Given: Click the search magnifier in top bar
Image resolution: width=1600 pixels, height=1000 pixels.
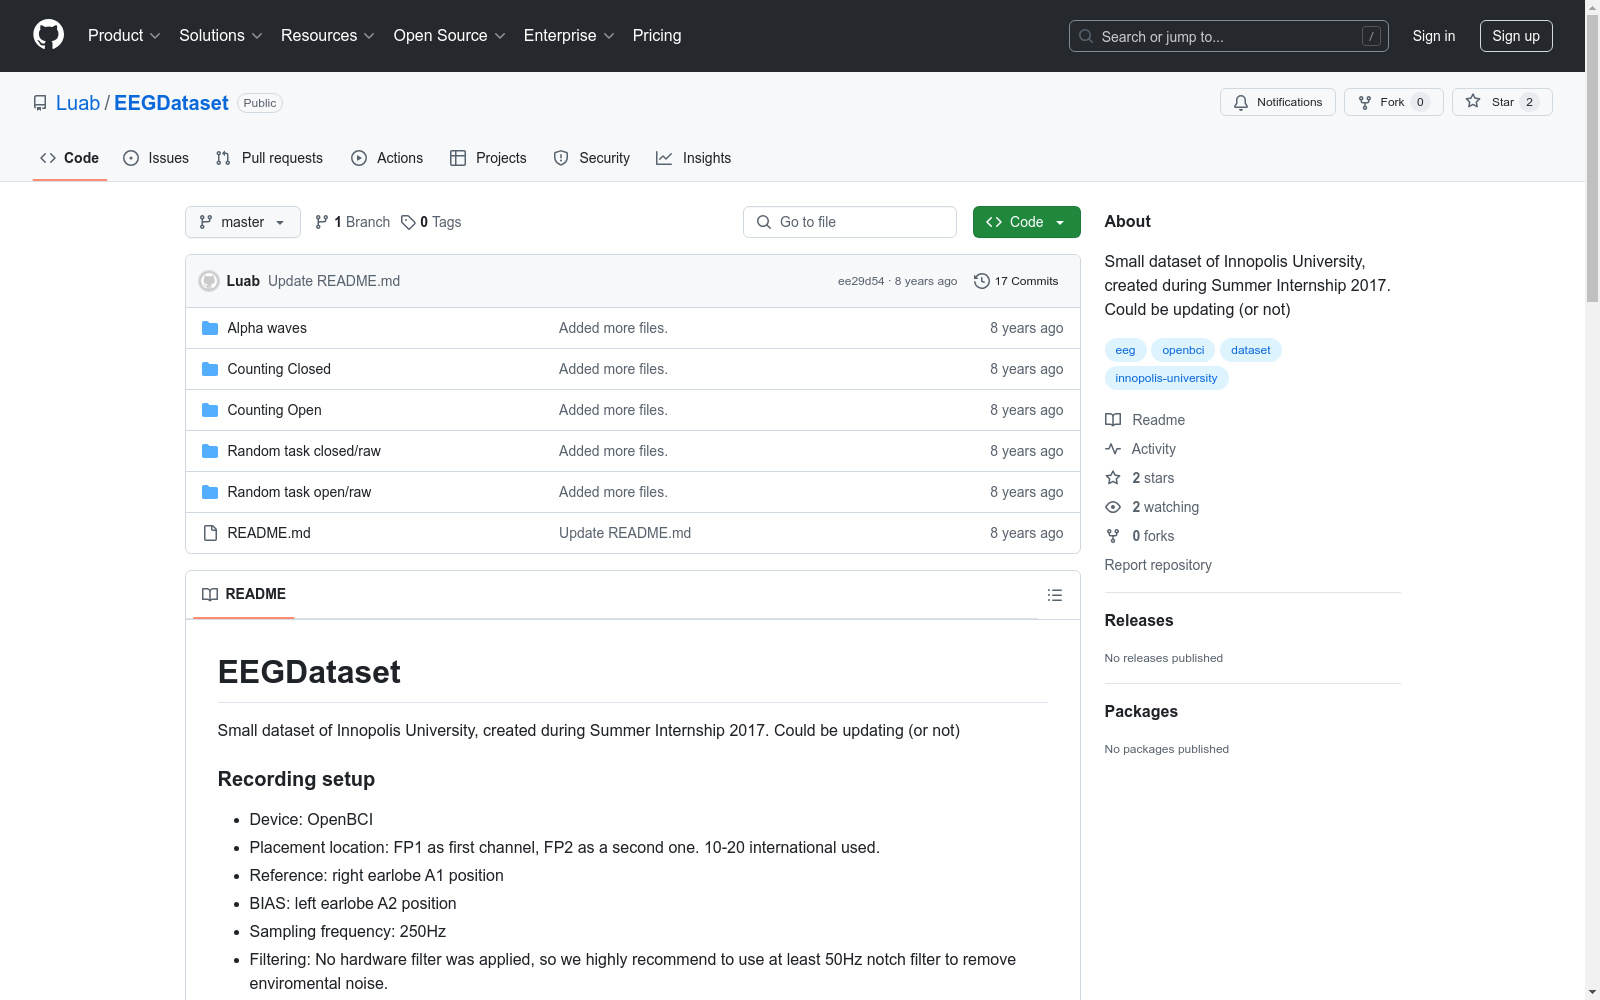Looking at the screenshot, I should (1086, 36).
